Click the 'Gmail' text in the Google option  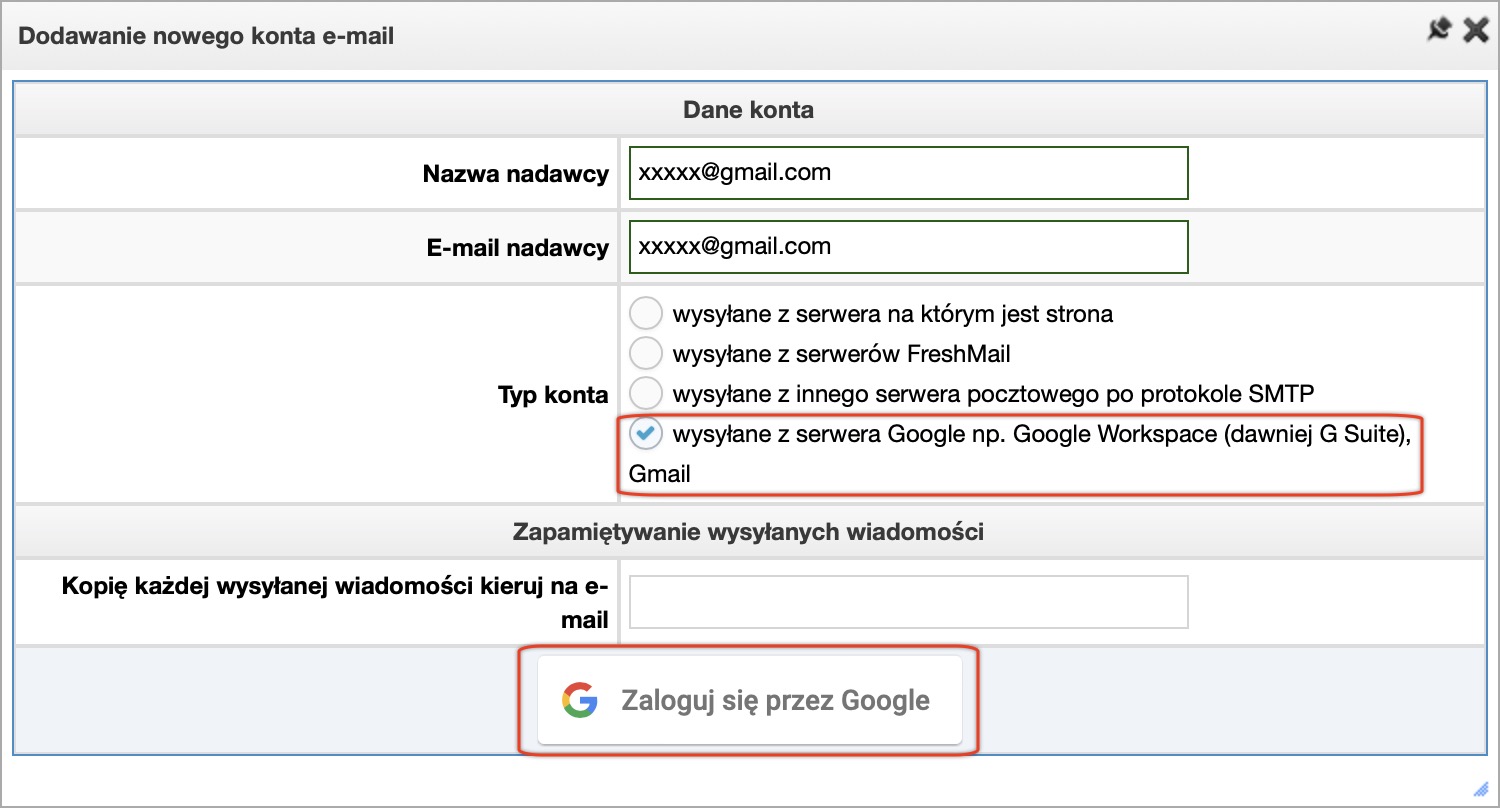660,474
